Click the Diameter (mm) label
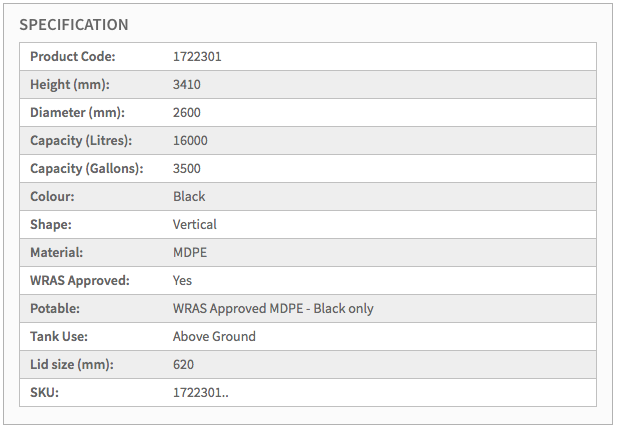 coord(77,113)
